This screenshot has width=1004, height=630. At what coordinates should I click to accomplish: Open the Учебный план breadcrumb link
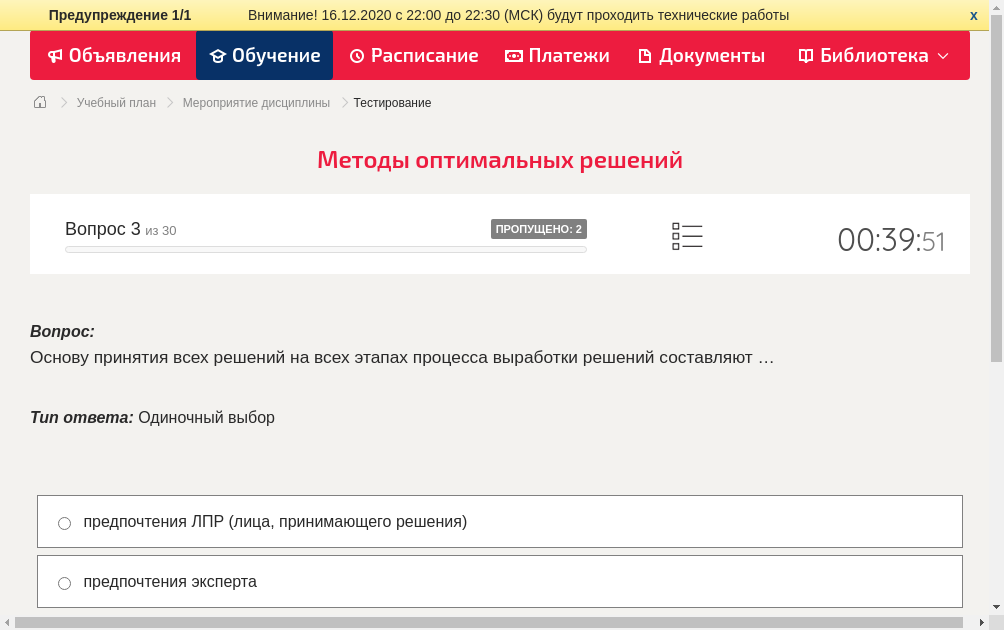(x=115, y=102)
